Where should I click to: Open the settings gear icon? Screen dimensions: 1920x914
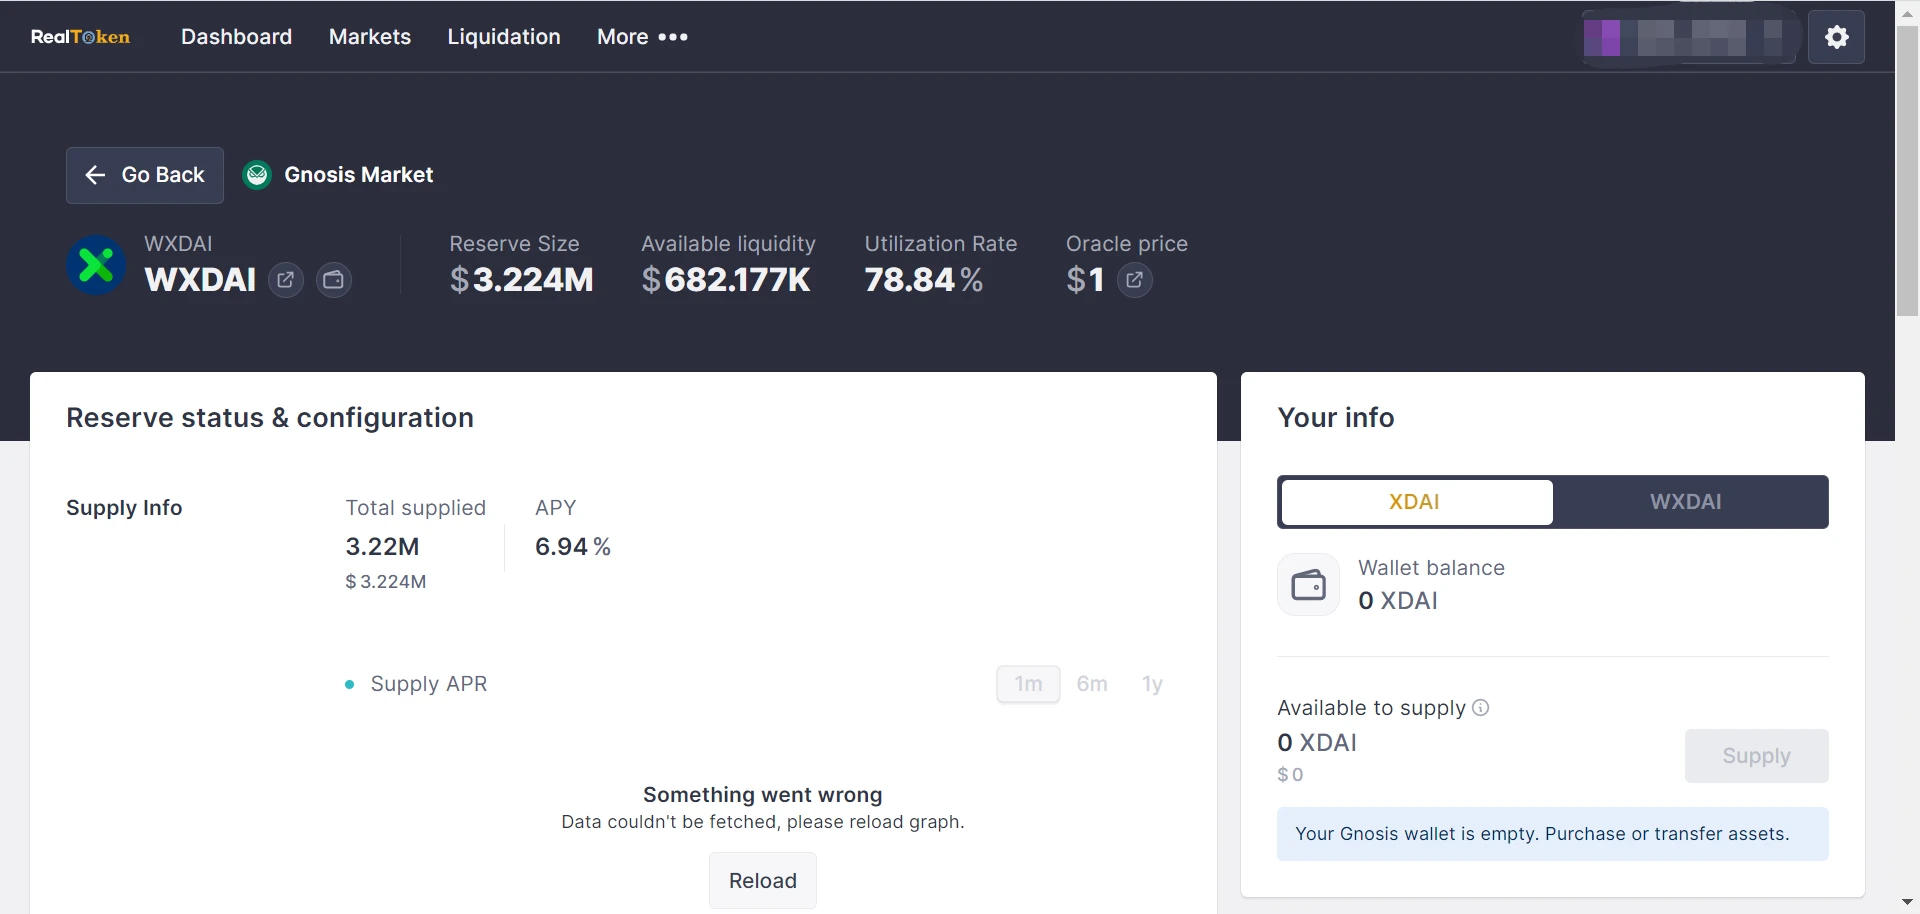1836,37
